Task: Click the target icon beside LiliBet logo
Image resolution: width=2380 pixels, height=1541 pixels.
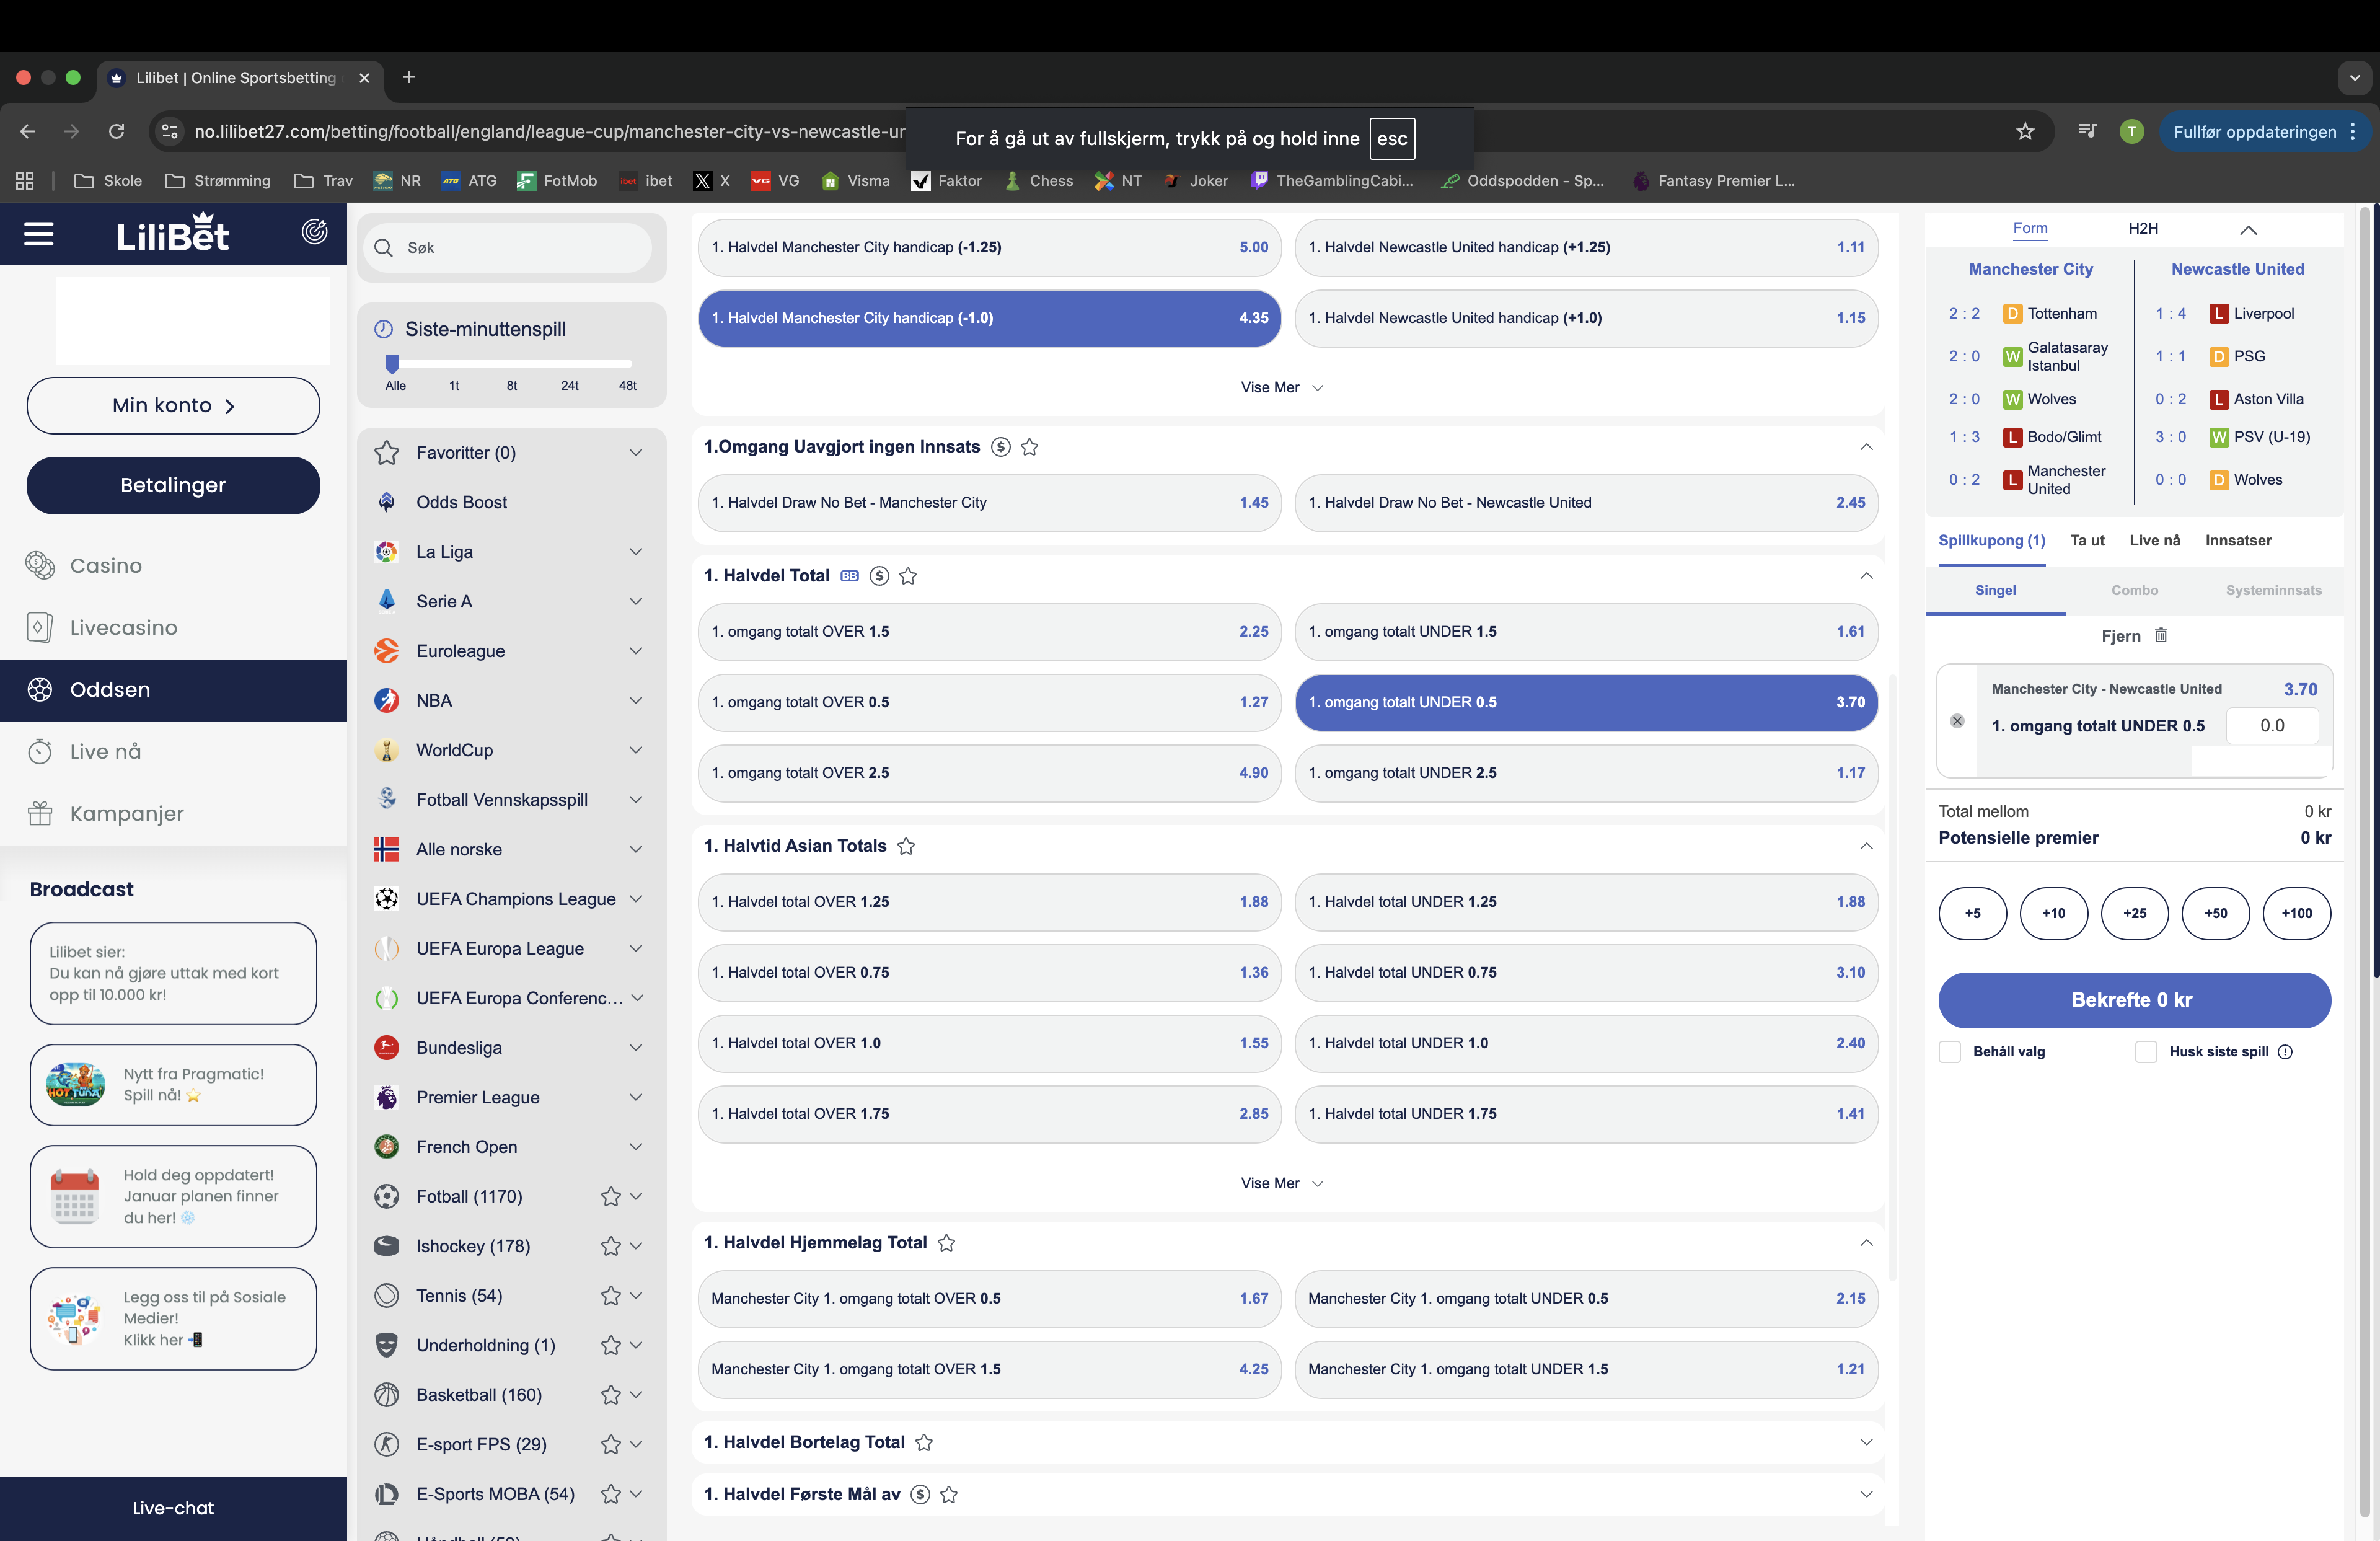Action: pos(314,232)
